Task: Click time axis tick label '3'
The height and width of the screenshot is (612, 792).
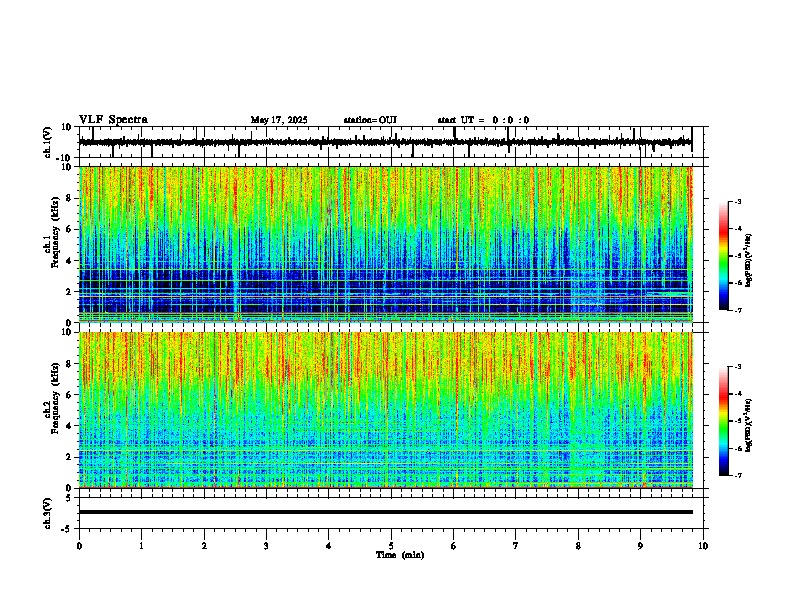Action: [x=266, y=546]
